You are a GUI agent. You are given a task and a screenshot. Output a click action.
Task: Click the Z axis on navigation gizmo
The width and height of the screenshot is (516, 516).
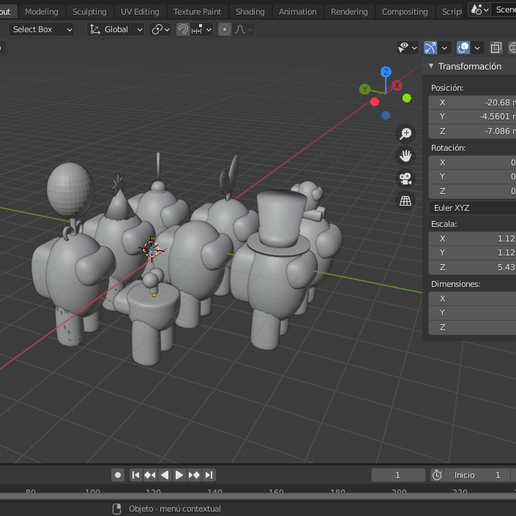click(386, 72)
